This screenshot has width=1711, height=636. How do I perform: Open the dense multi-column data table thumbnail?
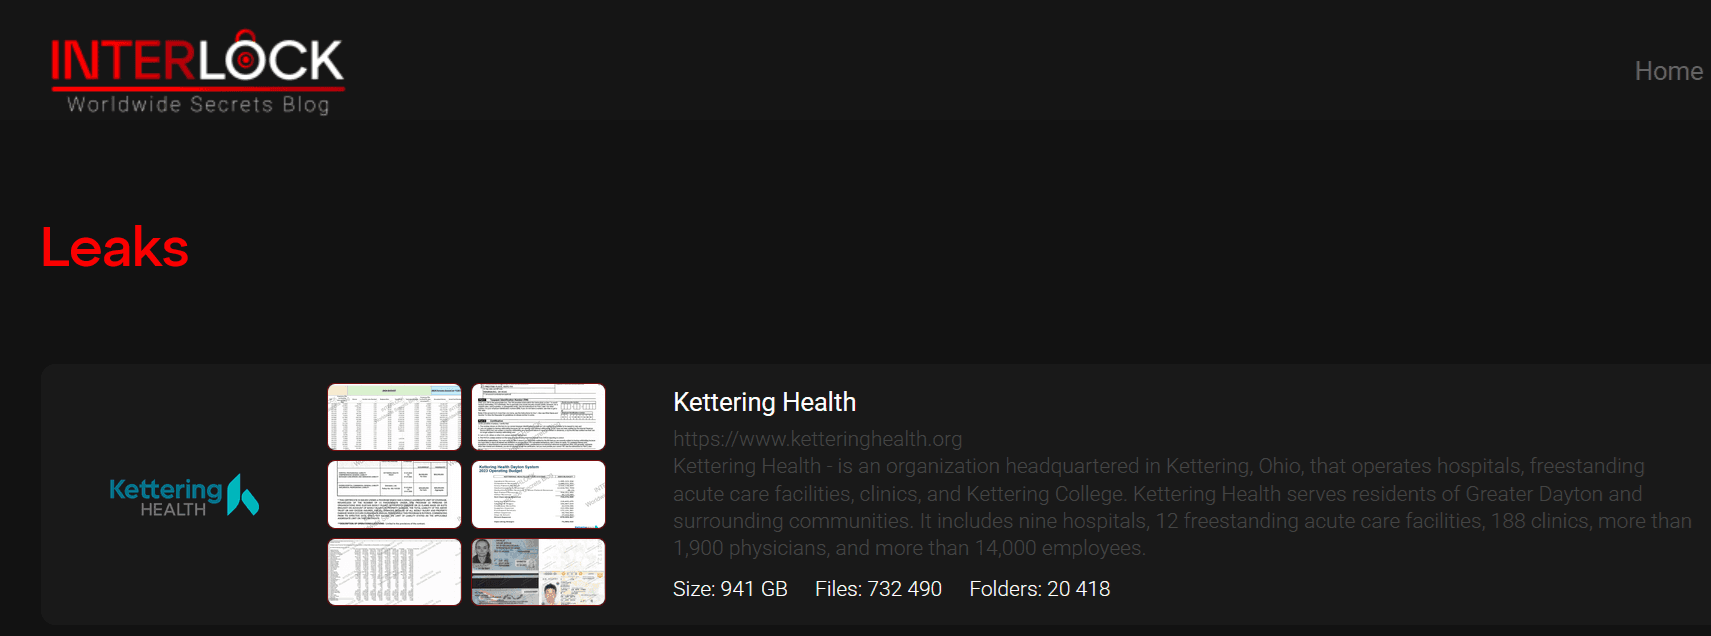point(394,571)
